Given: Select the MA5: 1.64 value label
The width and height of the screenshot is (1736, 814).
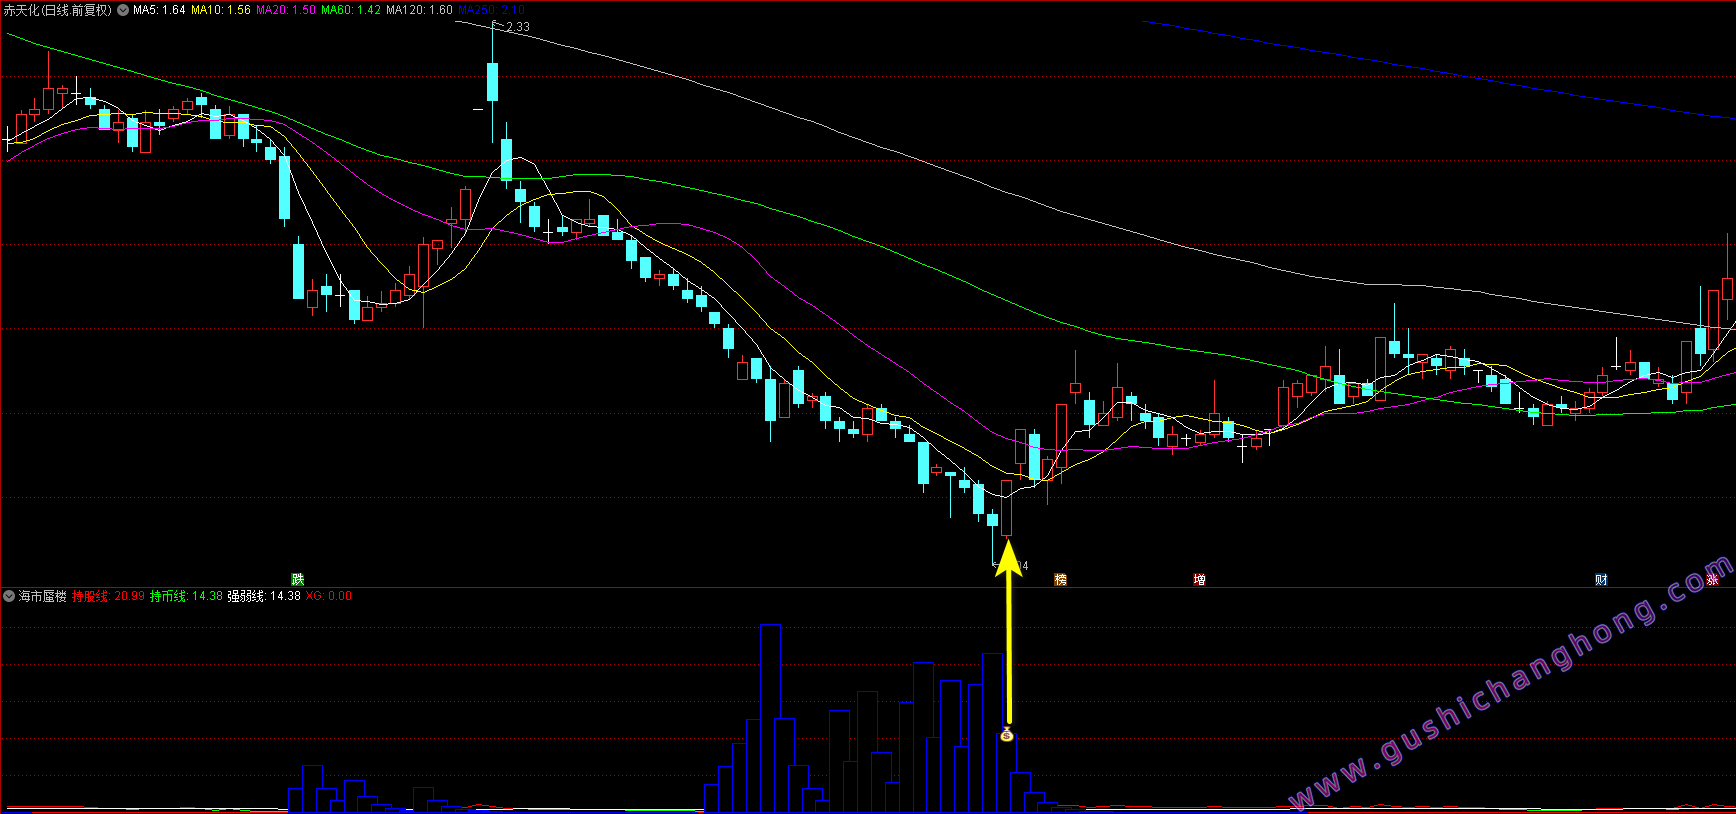Looking at the screenshot, I should 160,10.
